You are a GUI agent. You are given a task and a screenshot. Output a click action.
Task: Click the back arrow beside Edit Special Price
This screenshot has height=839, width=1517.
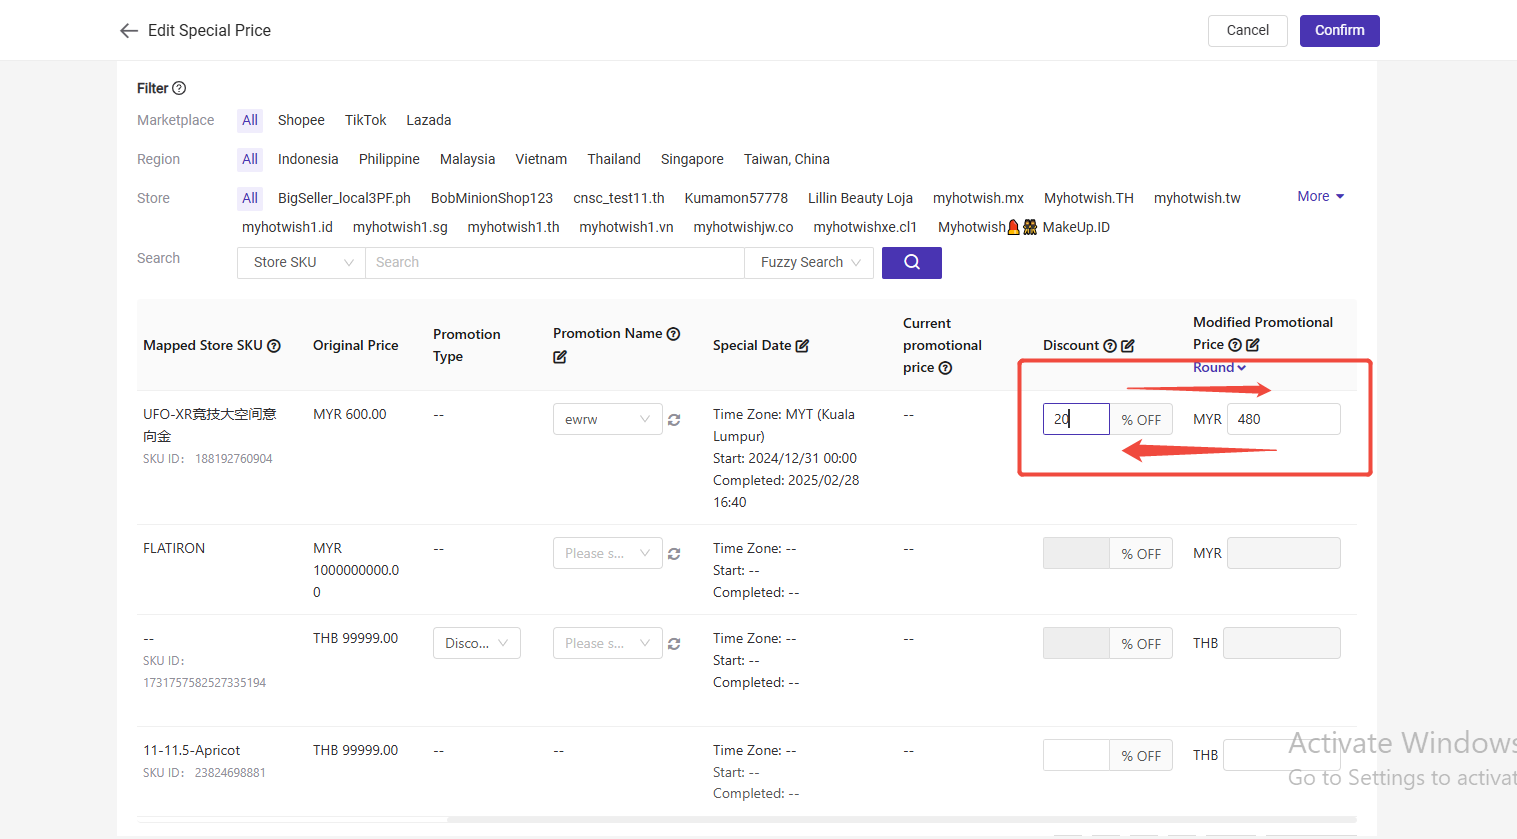129,30
